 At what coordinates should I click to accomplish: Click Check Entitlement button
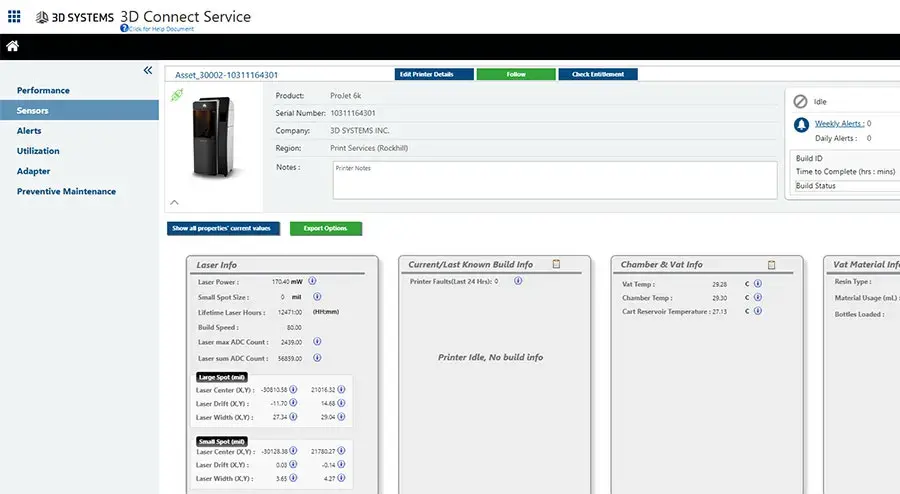click(x=598, y=74)
